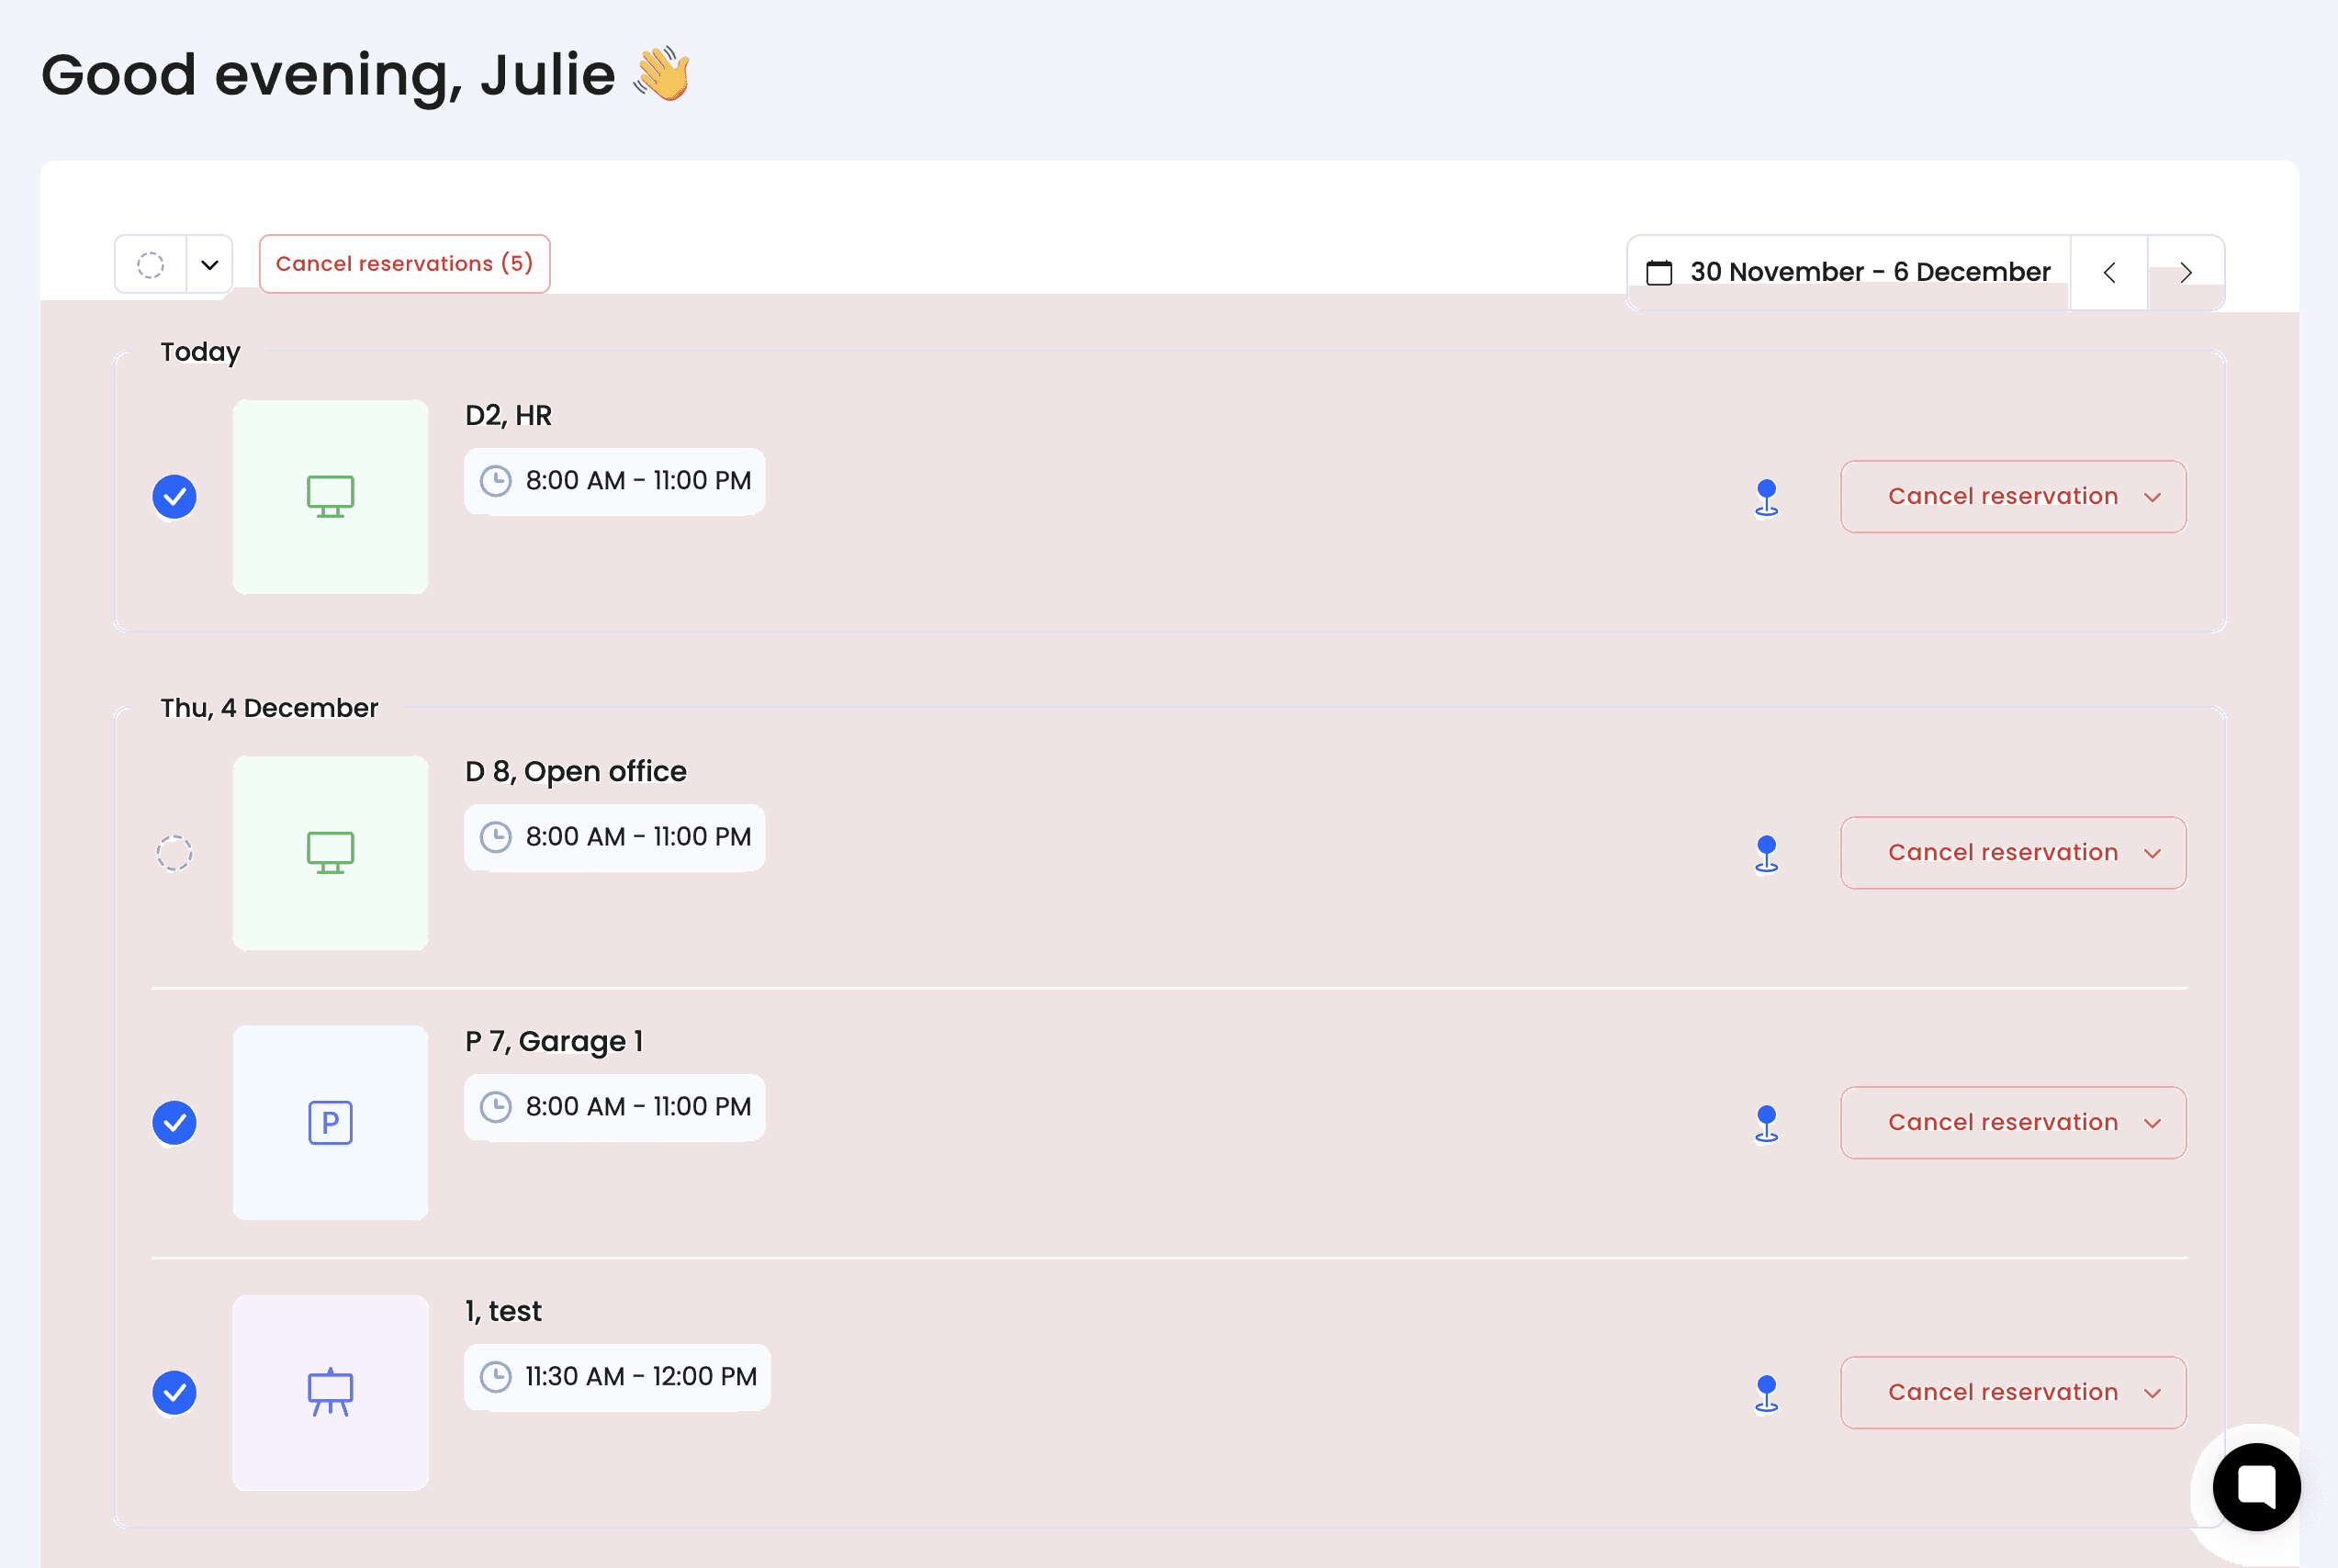
Task: Uncheck the P 7, Garage 1 reservation
Action: [174, 1123]
